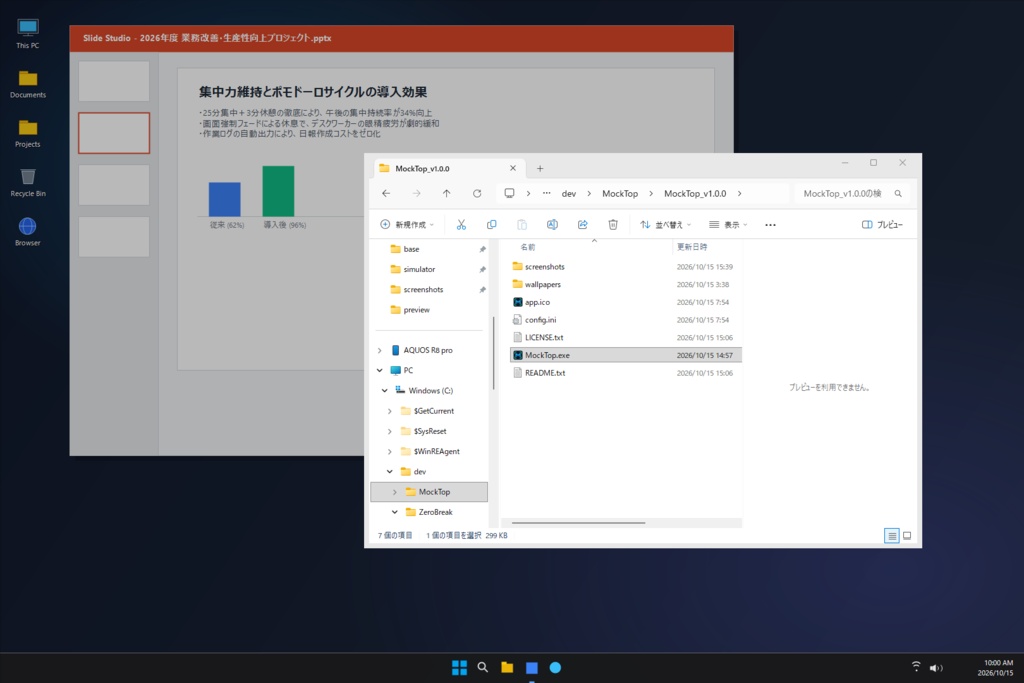Expand the $SysReset folder node
Viewport: 1024px width, 683px height.
coord(390,432)
